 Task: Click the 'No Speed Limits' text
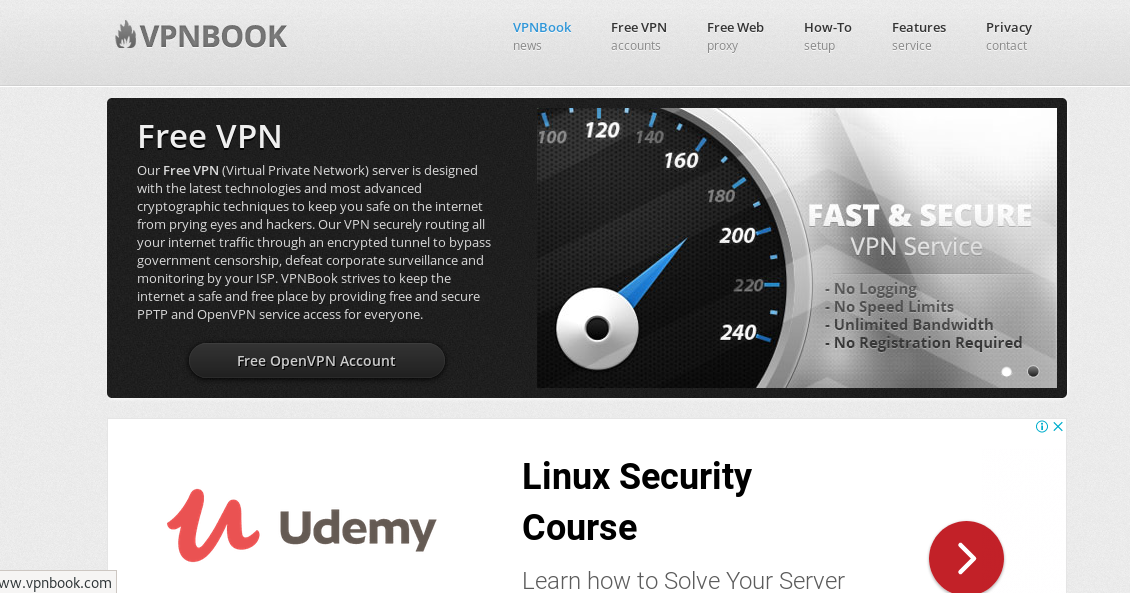coord(889,307)
